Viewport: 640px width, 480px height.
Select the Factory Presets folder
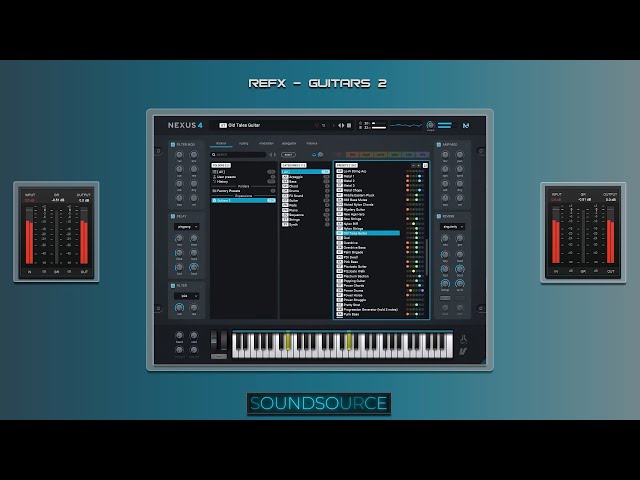click(x=243, y=191)
